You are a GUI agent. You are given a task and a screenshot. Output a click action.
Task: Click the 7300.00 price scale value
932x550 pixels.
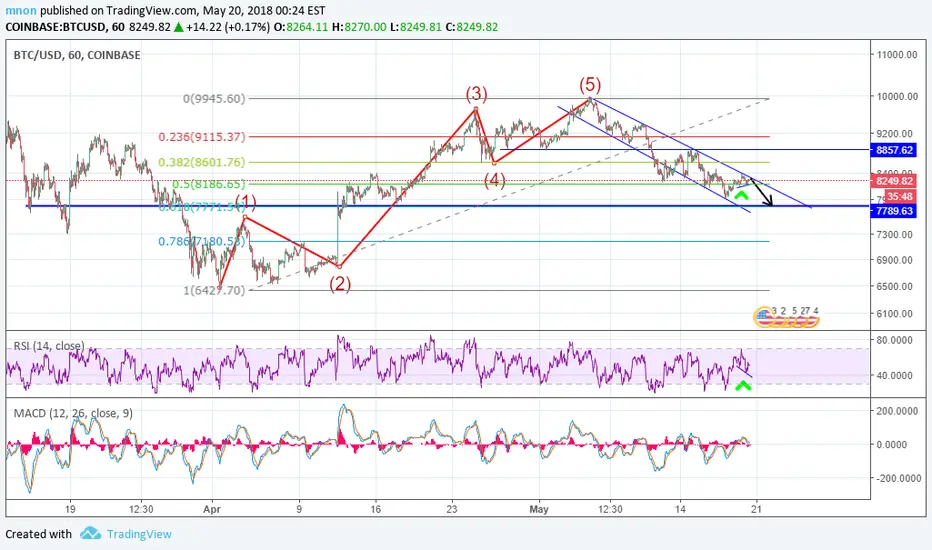895,234
